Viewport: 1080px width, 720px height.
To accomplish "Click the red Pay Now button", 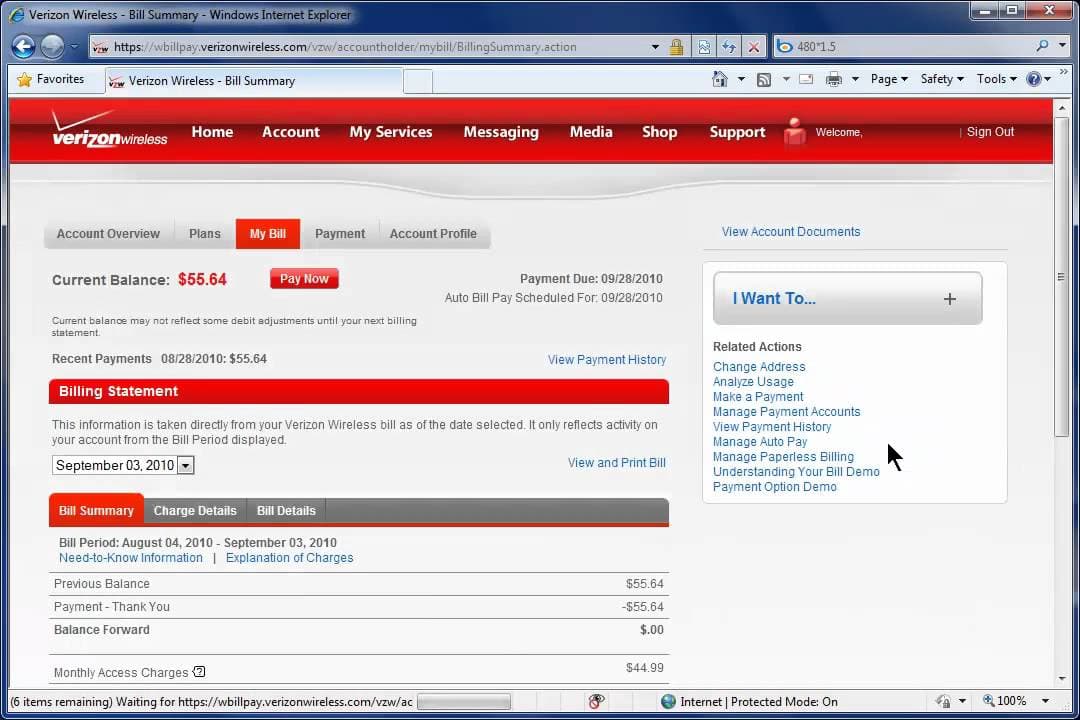I will click(x=304, y=278).
